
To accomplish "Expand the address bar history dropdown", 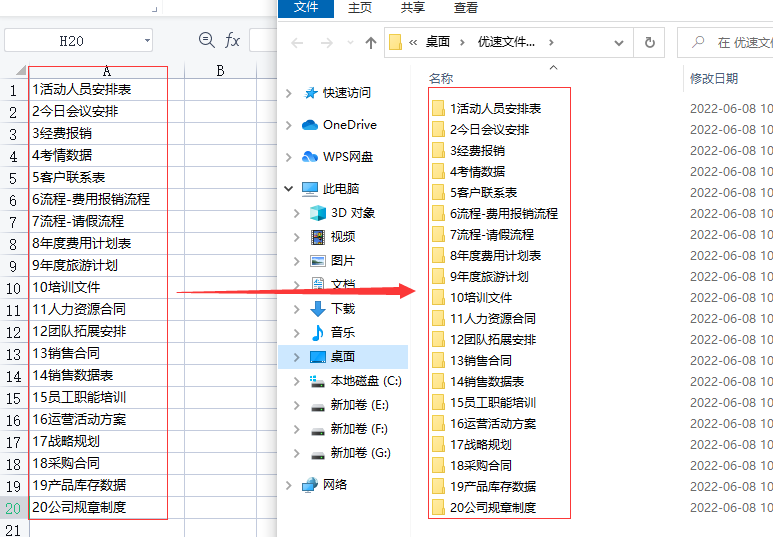I will (619, 43).
